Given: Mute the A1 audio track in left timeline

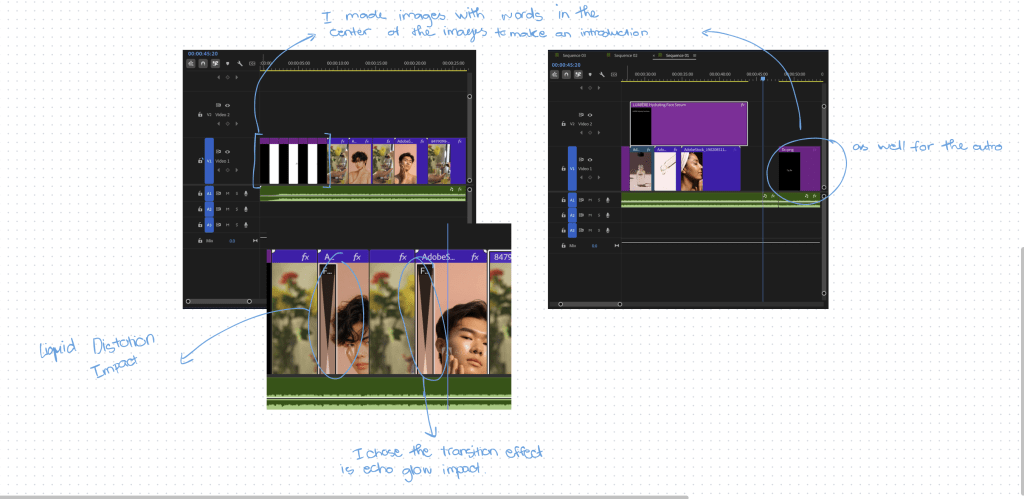Looking at the screenshot, I should coord(228,193).
